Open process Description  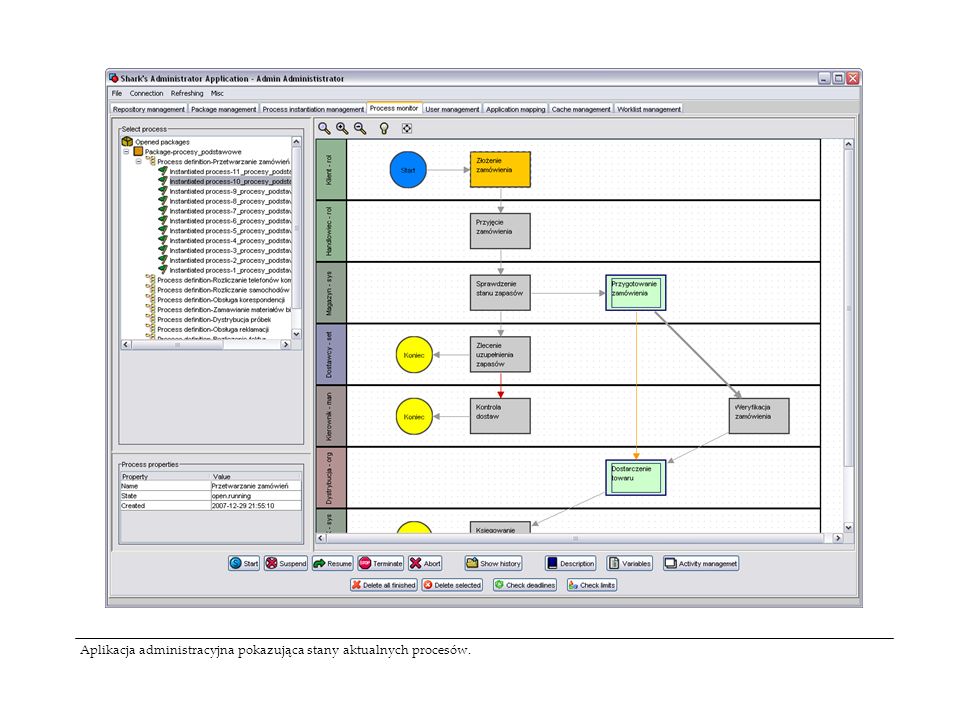tap(570, 563)
